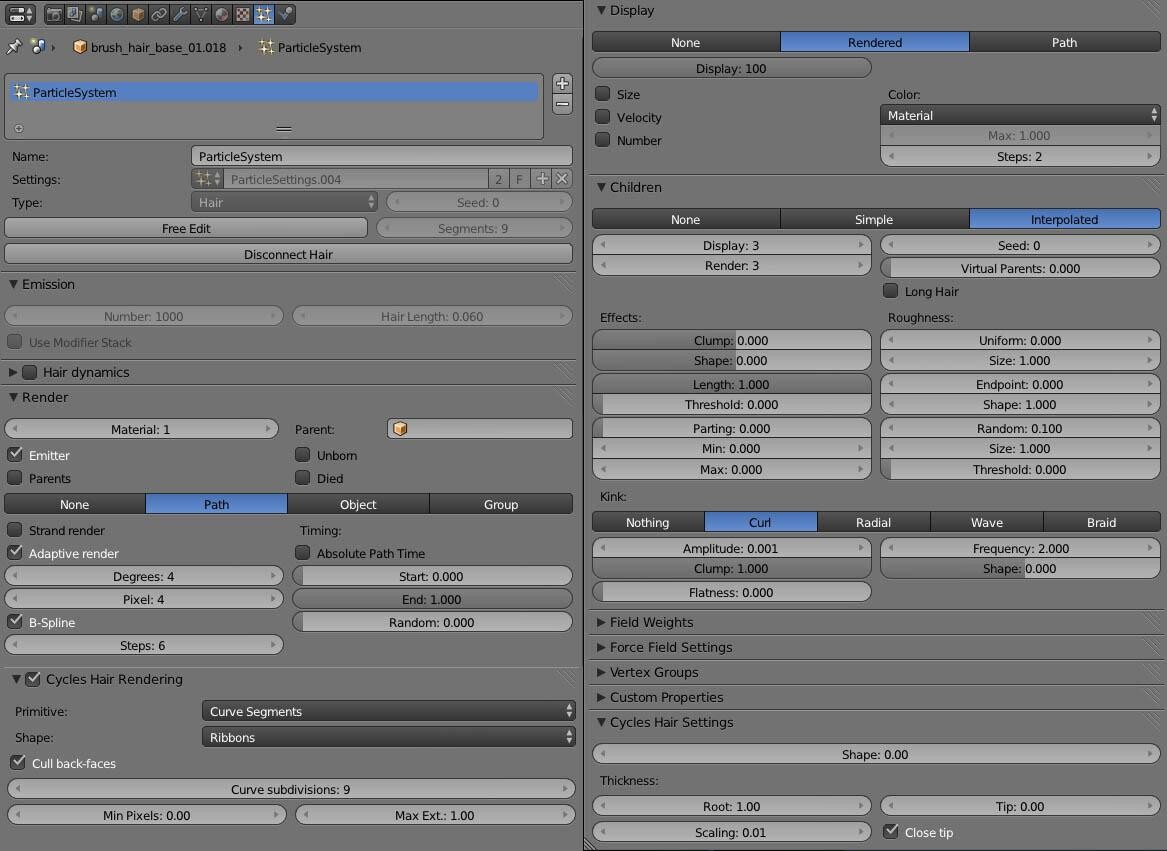
Task: Open the Material properties tab (sphere)
Action: coord(222,13)
